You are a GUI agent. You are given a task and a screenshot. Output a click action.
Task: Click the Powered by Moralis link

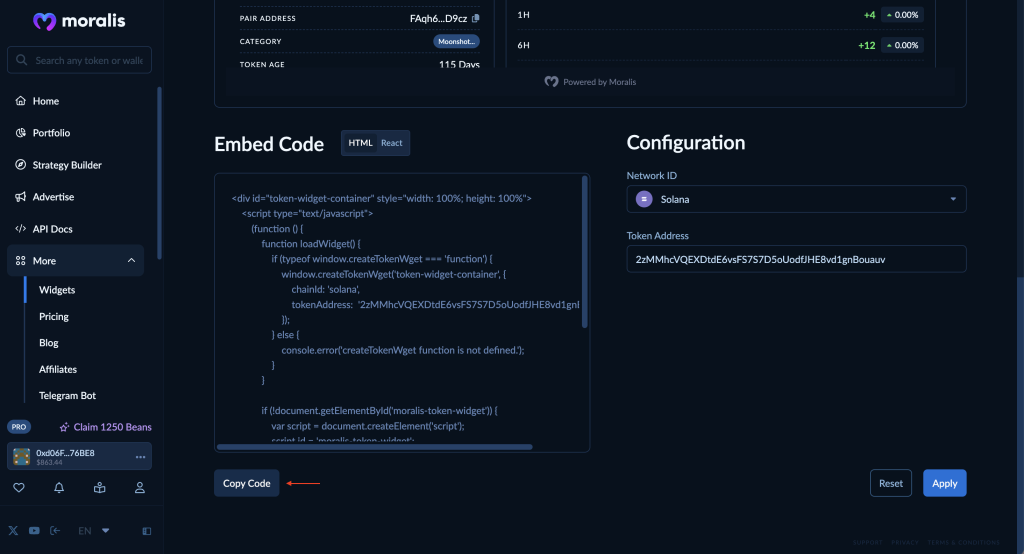[x=590, y=82]
